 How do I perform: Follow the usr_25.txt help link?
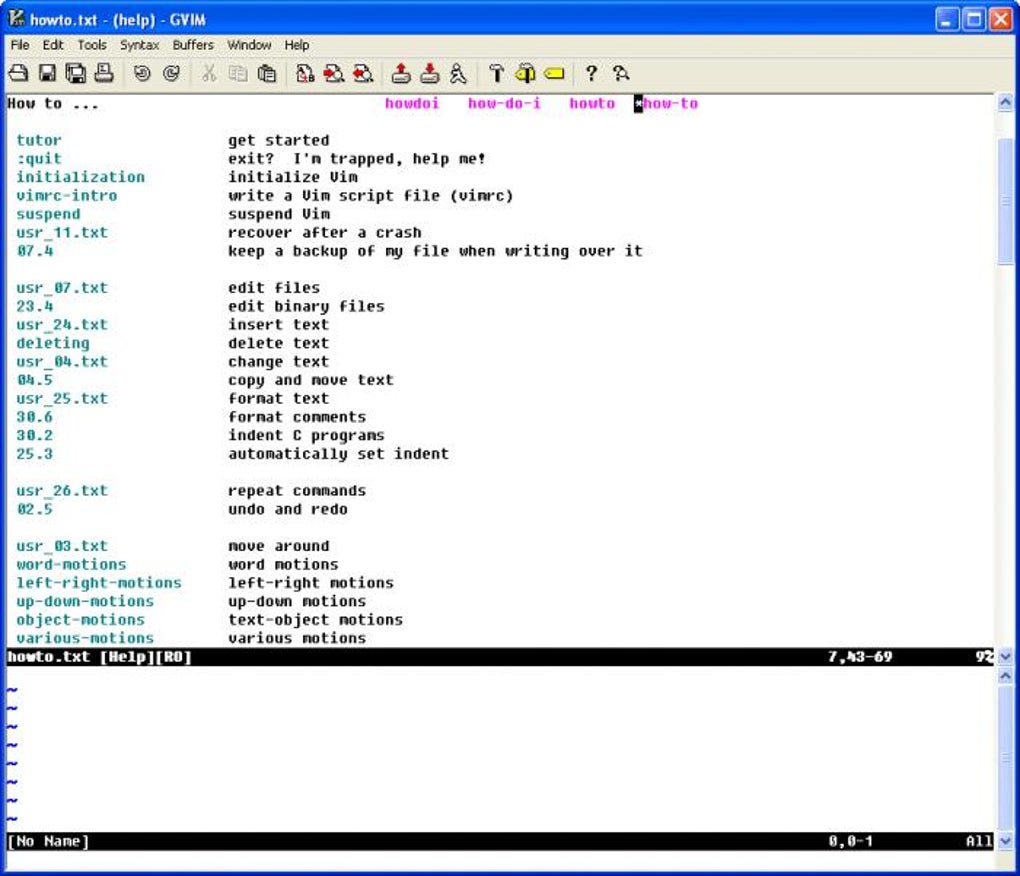tap(62, 398)
